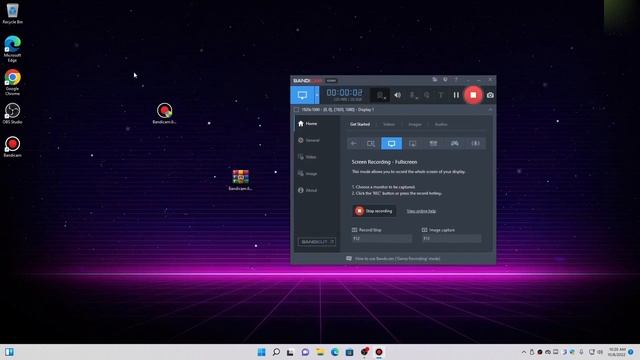The width and height of the screenshot is (640, 360).
Task: Toggle the webcam overlay icon
Action: 380,95
